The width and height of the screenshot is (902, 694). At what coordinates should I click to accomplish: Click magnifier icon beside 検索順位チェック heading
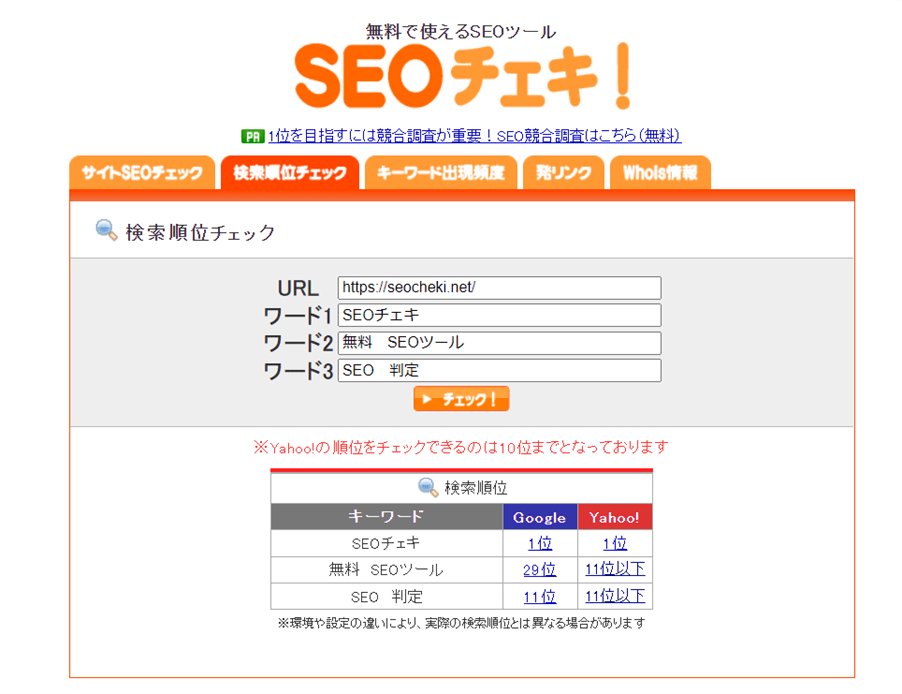pyautogui.click(x=106, y=230)
